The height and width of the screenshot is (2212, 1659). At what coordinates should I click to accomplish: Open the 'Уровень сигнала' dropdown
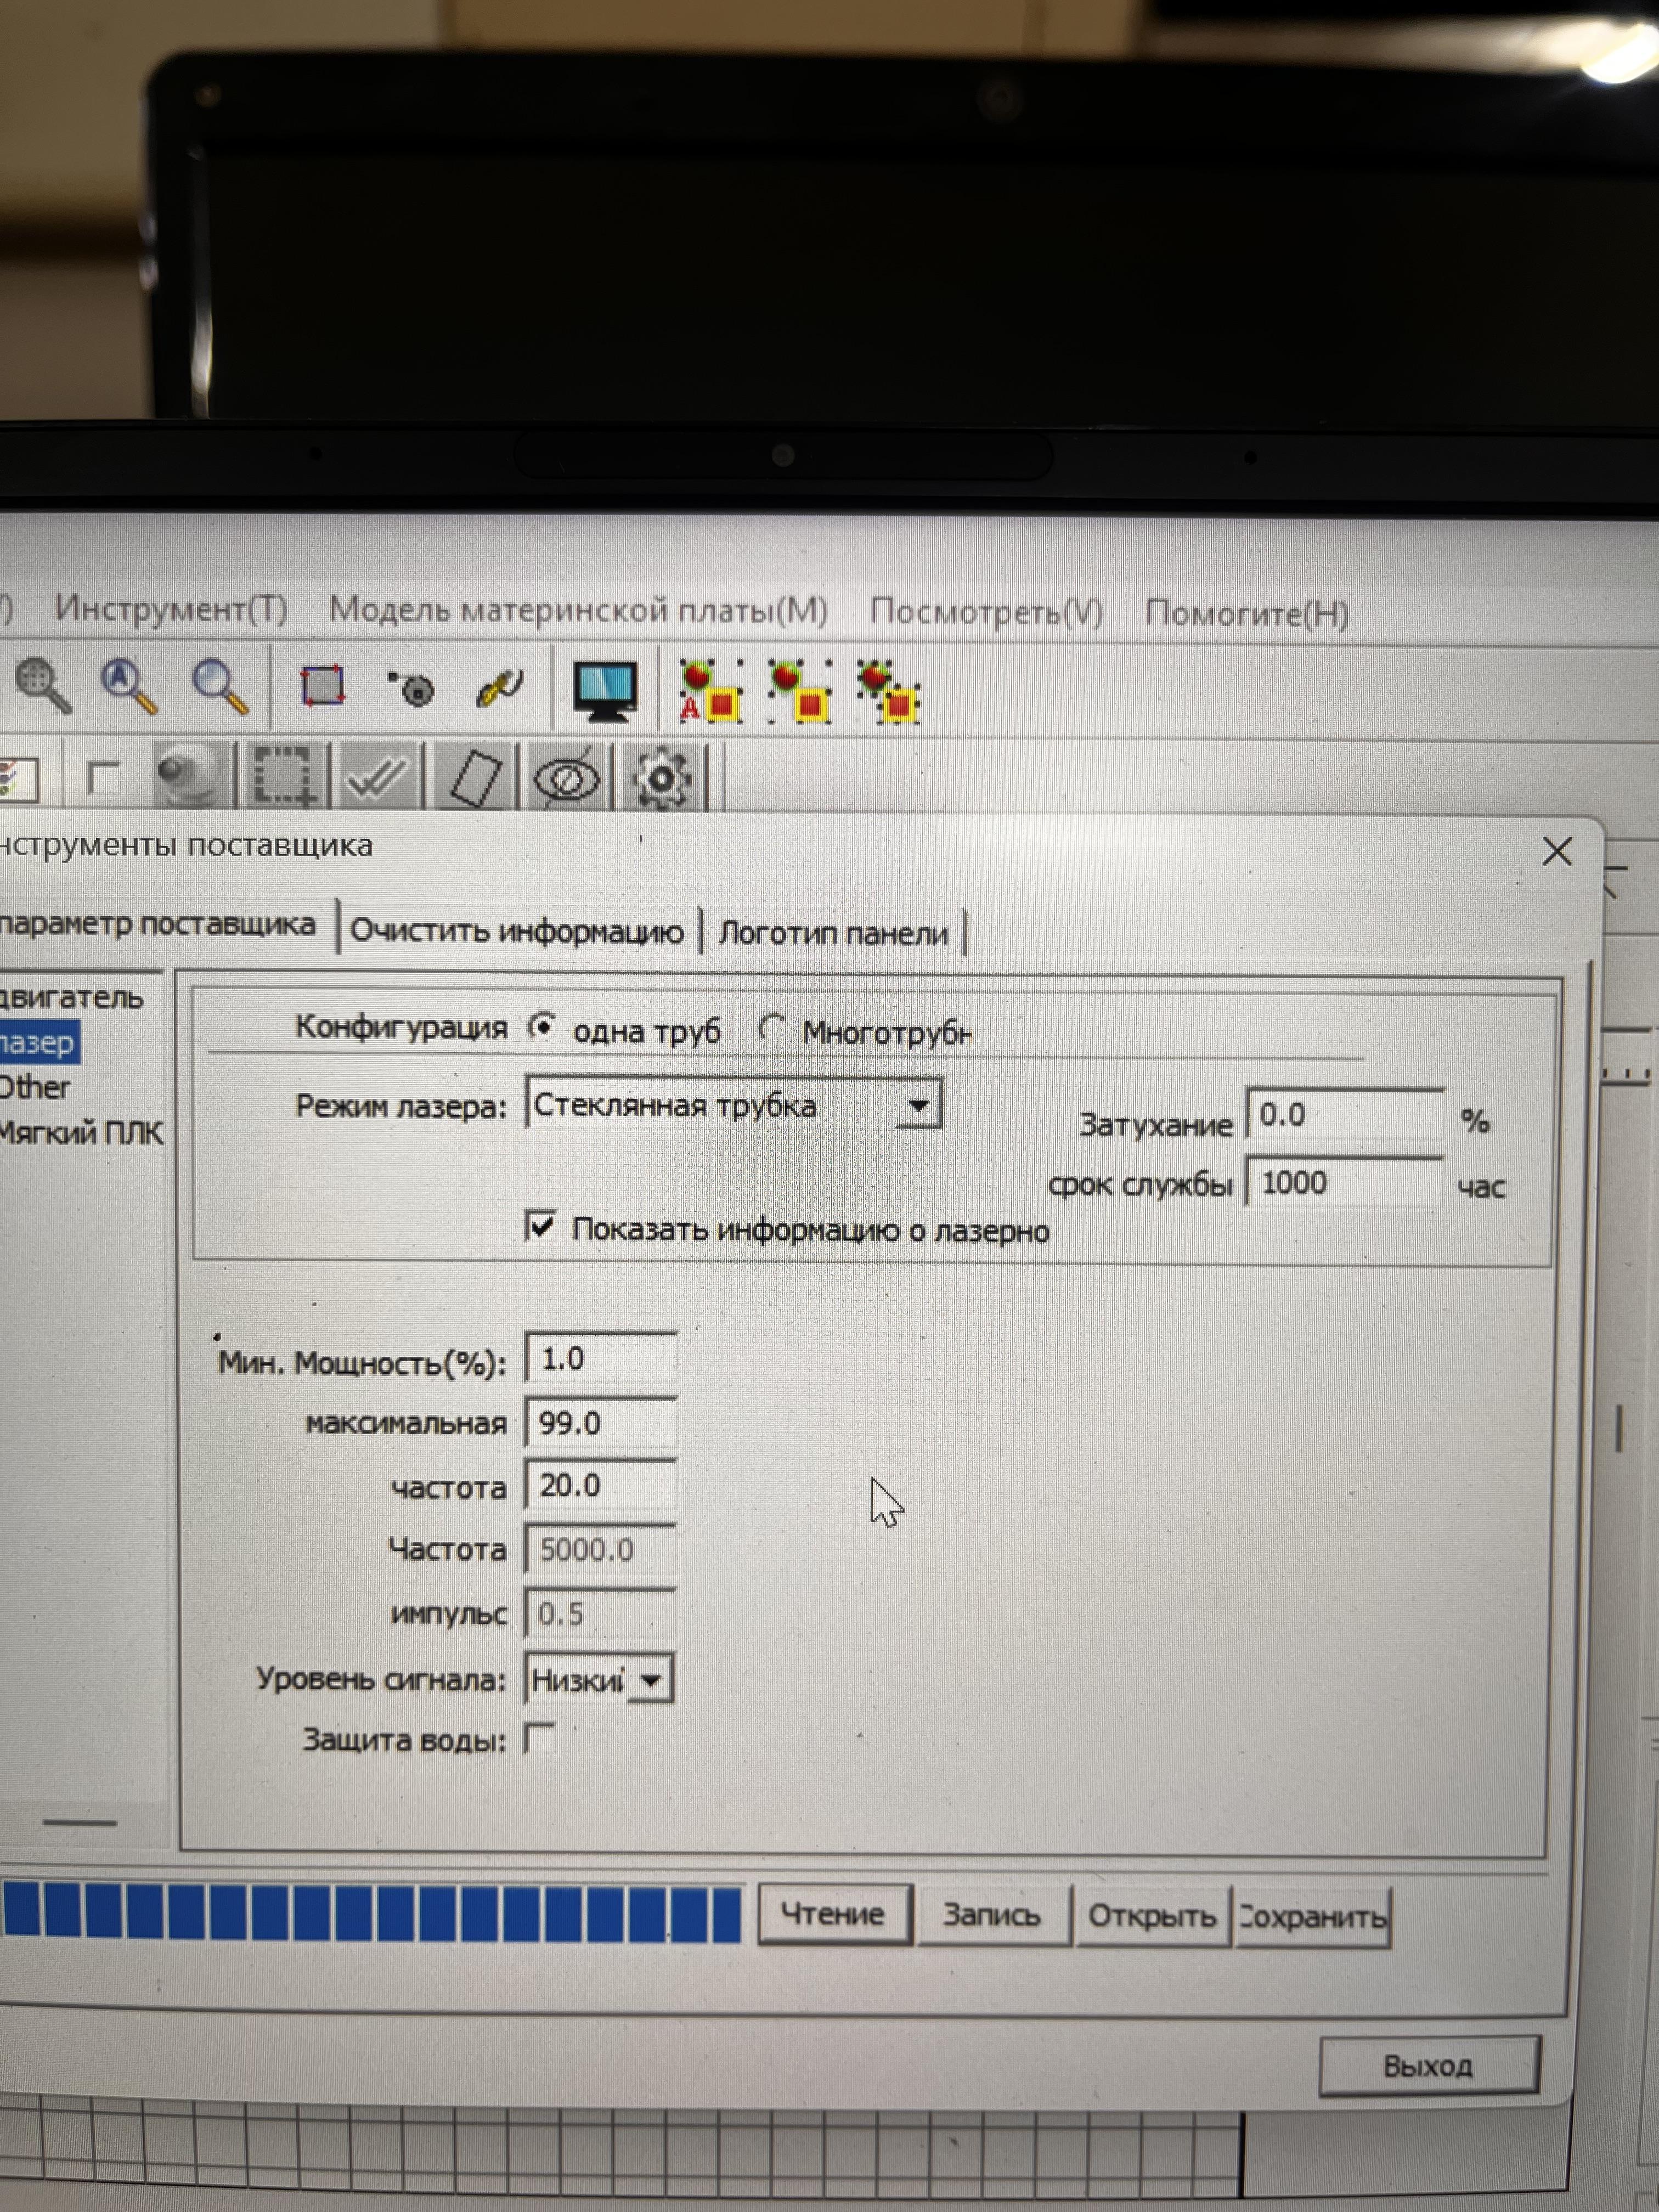click(x=599, y=1680)
